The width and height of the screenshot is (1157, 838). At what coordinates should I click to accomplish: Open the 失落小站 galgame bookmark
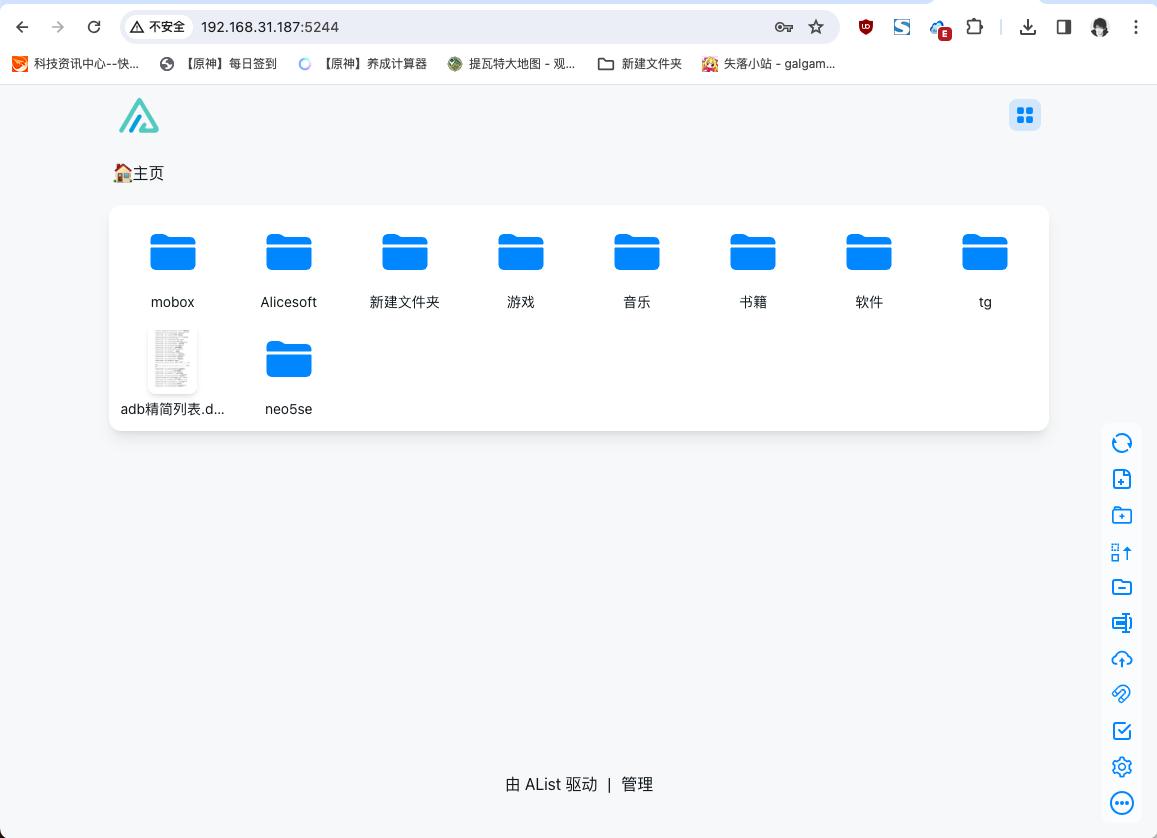[768, 64]
